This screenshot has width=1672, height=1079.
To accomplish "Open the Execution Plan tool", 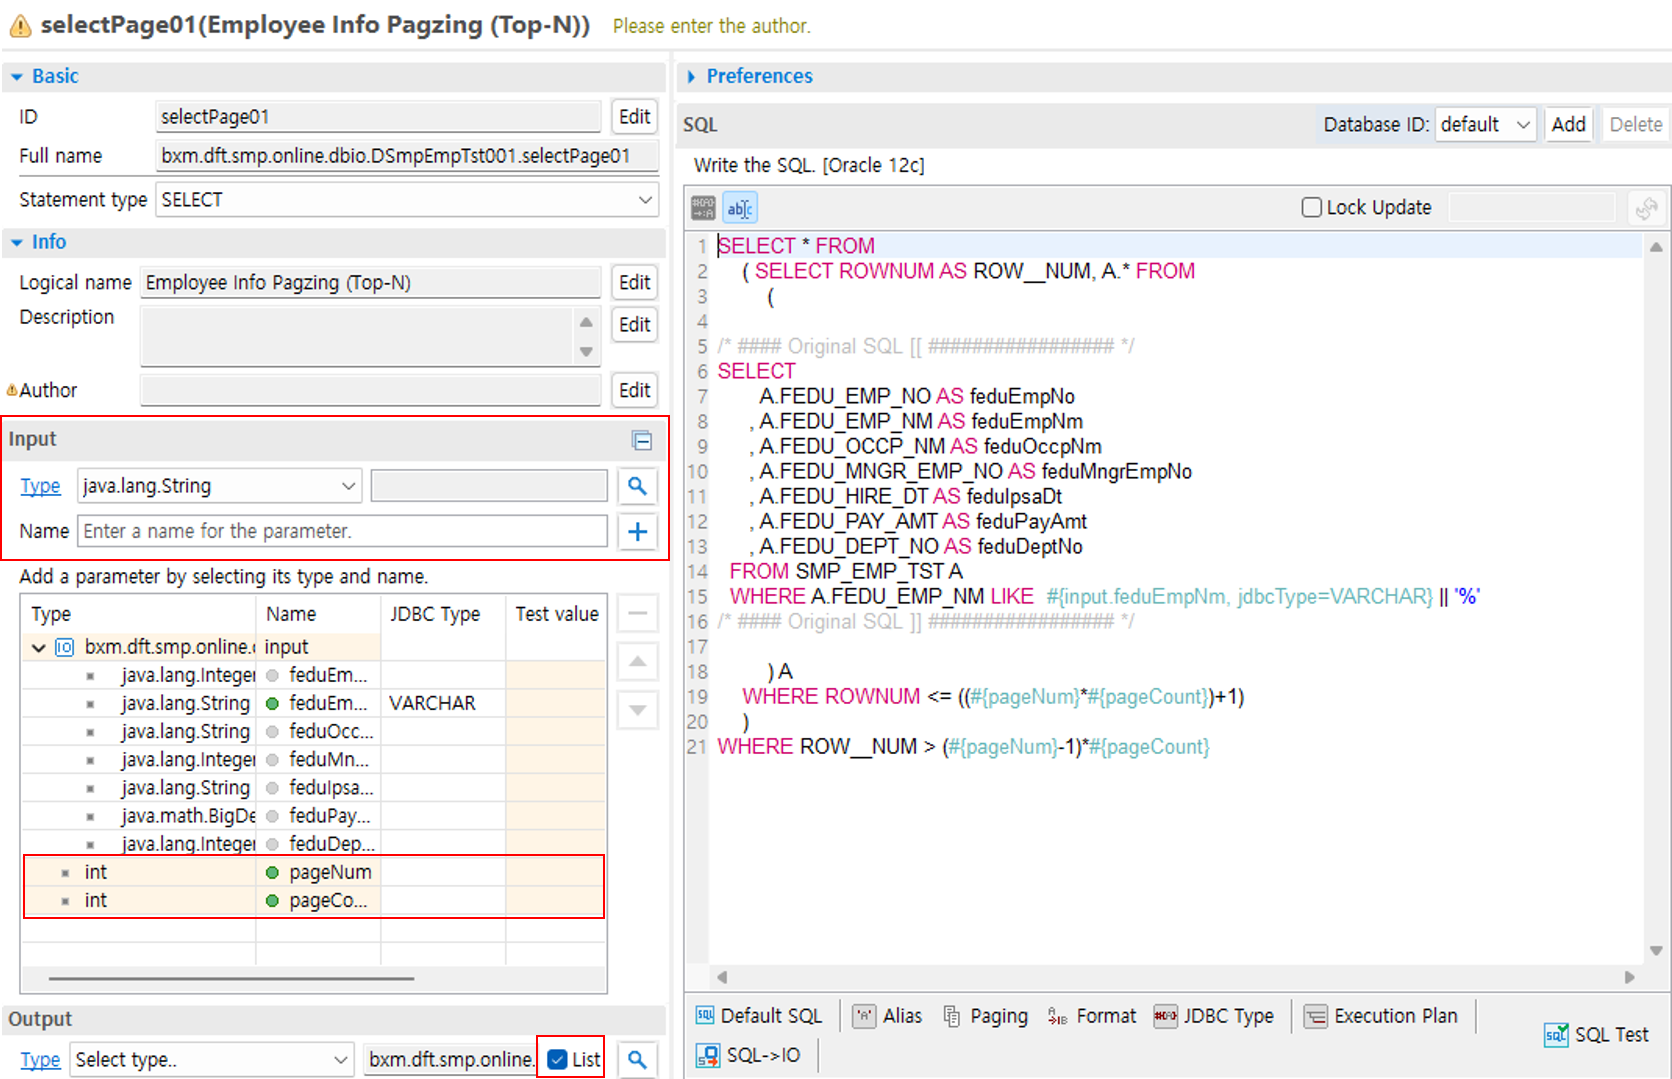I will click(x=1382, y=1016).
